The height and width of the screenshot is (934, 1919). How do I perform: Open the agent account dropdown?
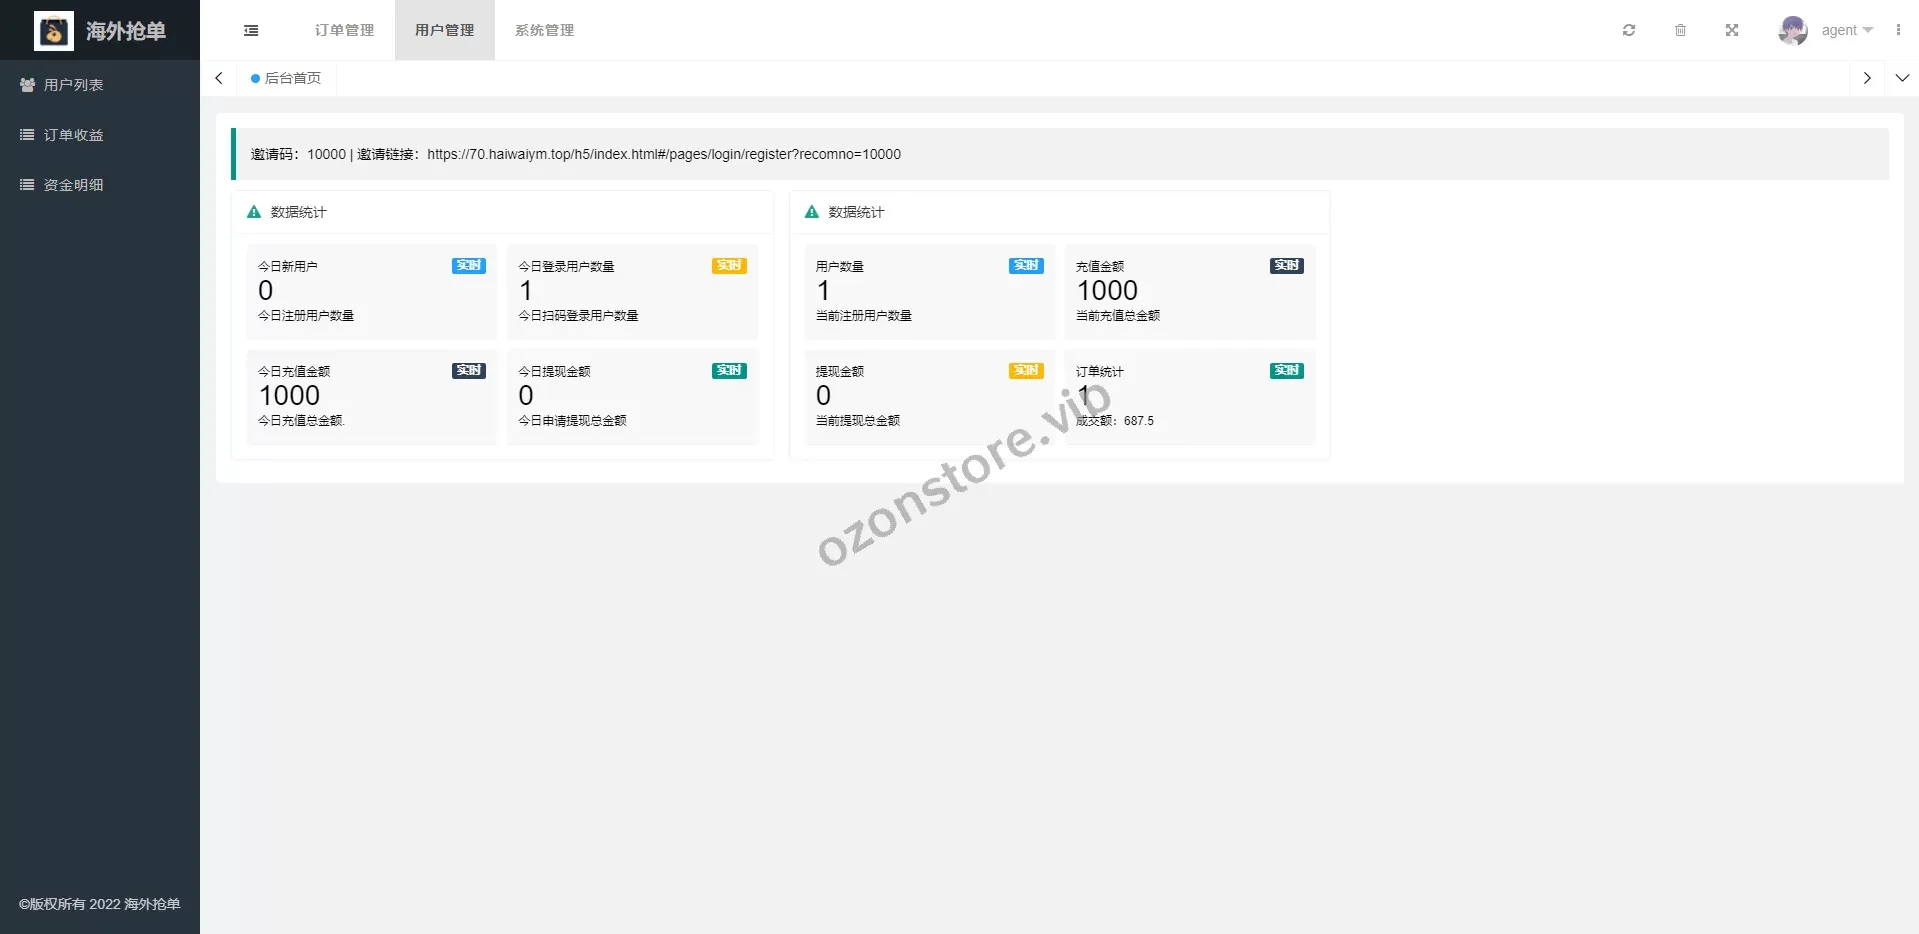tap(1846, 30)
